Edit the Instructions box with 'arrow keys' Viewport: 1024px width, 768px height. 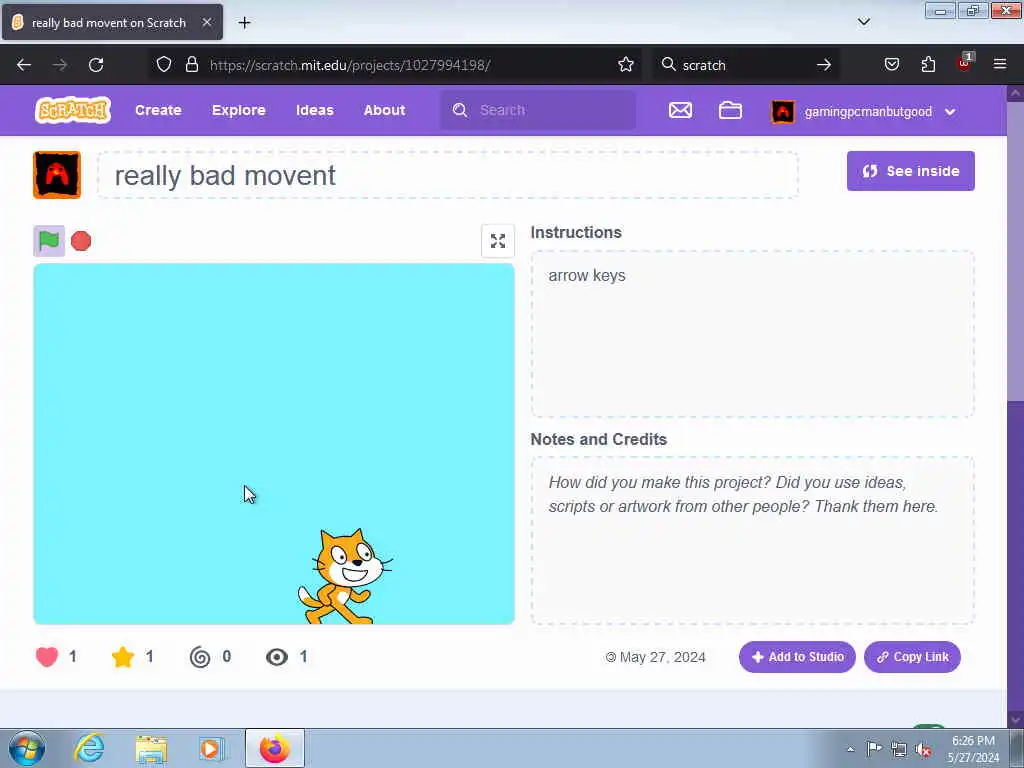pyautogui.click(x=752, y=334)
